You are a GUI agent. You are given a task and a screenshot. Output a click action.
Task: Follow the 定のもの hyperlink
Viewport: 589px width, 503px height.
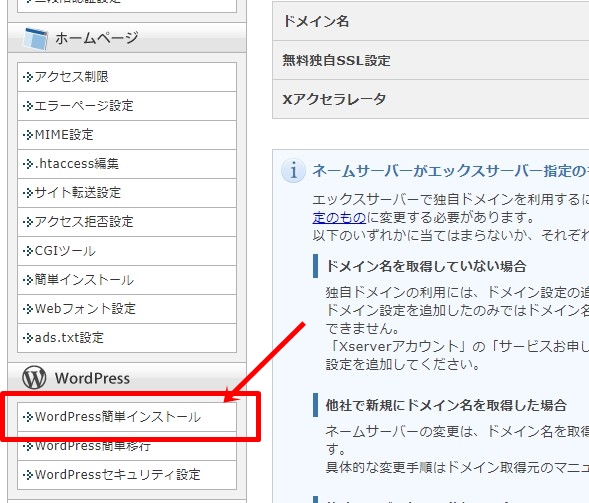click(339, 217)
